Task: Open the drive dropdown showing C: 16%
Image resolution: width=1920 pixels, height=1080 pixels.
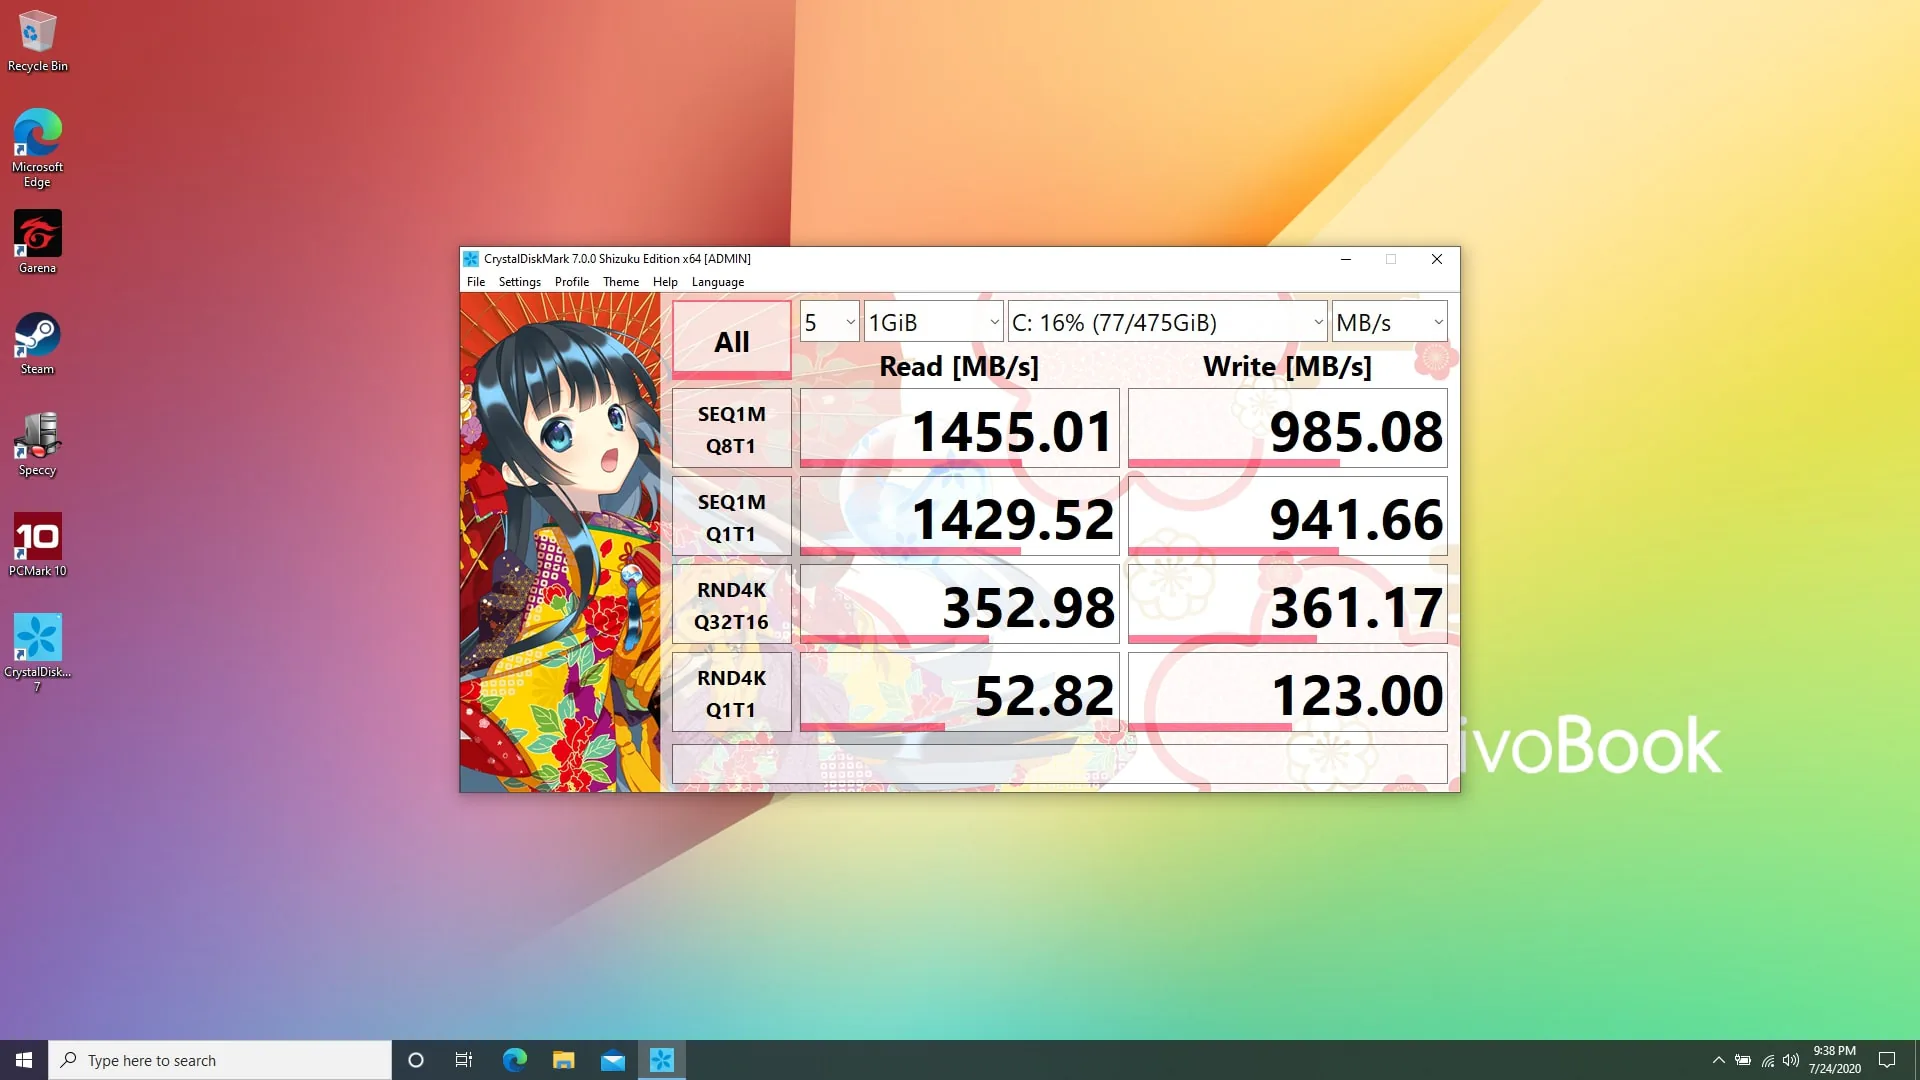Action: 1167,322
